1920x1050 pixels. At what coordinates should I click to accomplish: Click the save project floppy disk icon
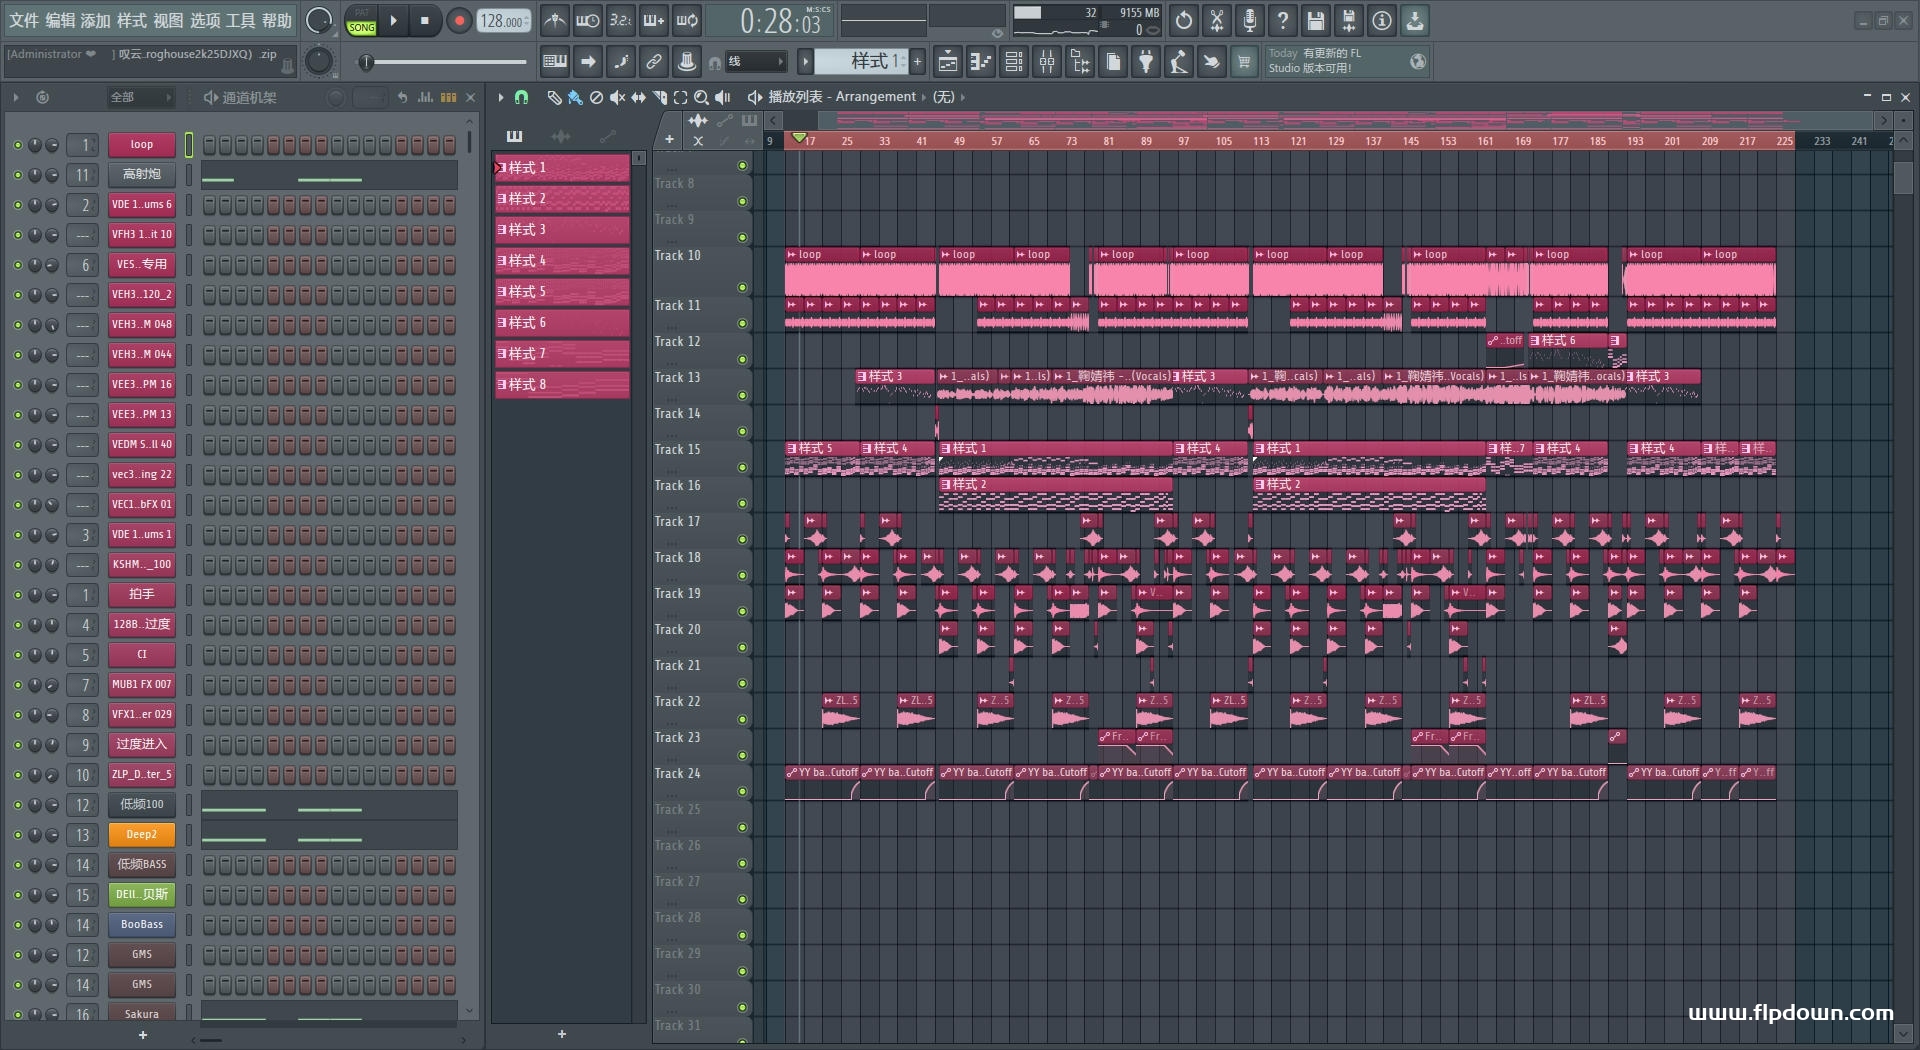1316,20
